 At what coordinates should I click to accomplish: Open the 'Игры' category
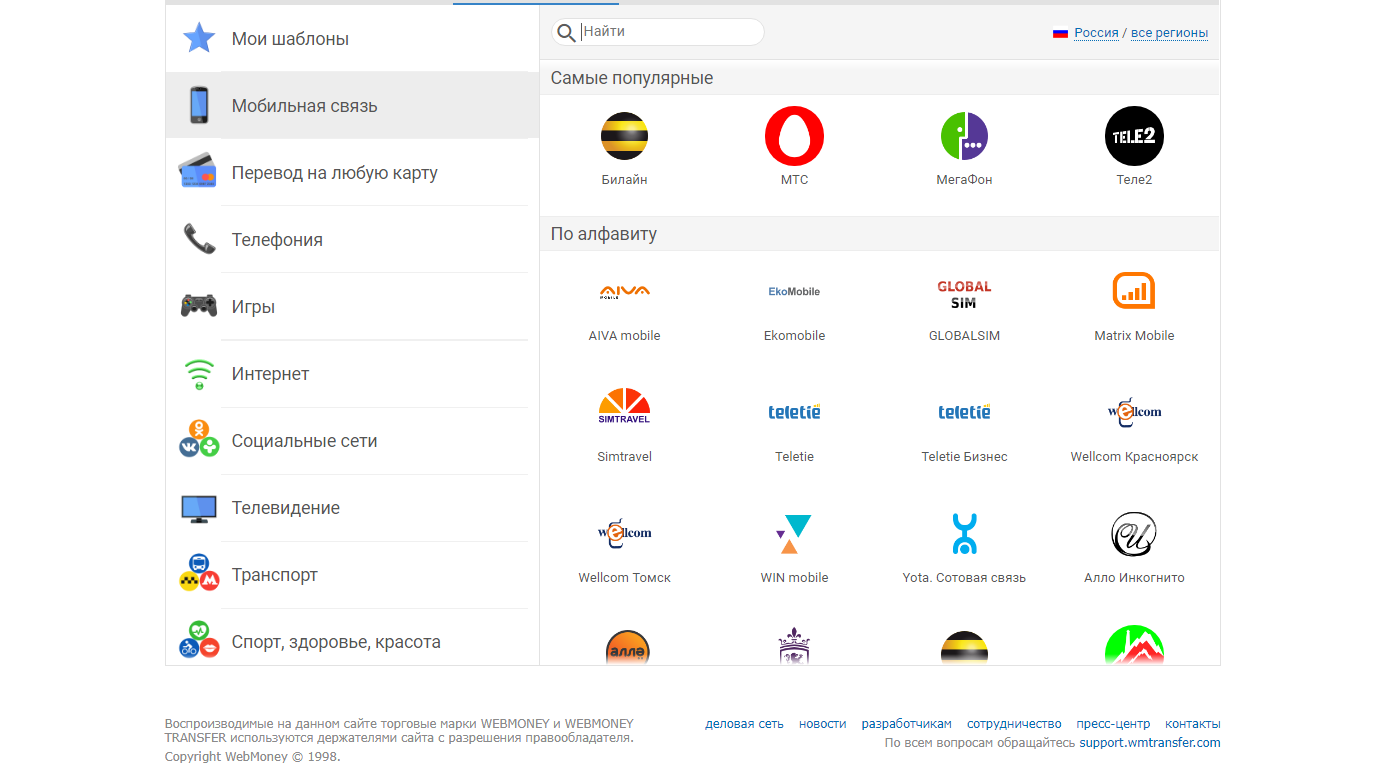click(253, 307)
